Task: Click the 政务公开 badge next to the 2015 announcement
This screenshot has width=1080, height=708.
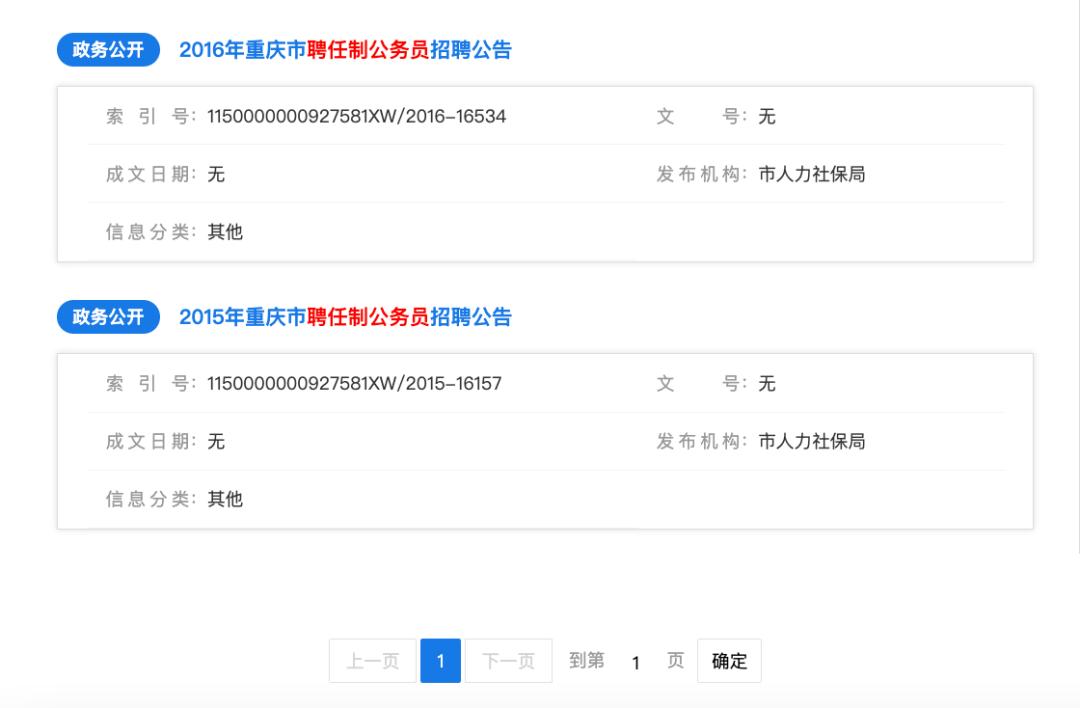Action: [105, 317]
